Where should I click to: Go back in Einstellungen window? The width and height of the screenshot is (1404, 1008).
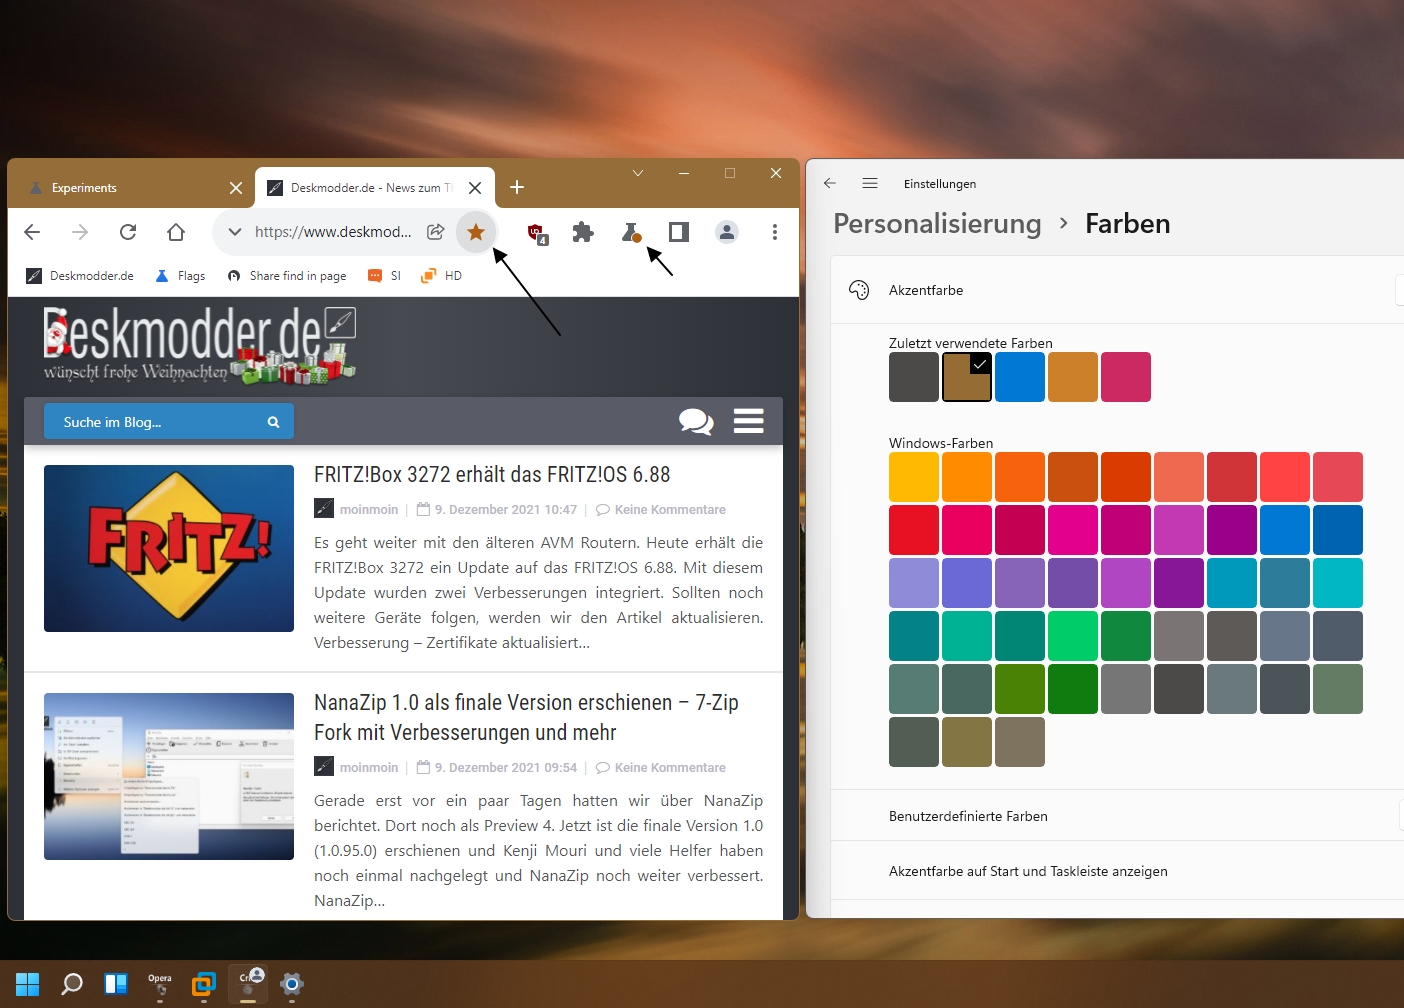830,183
